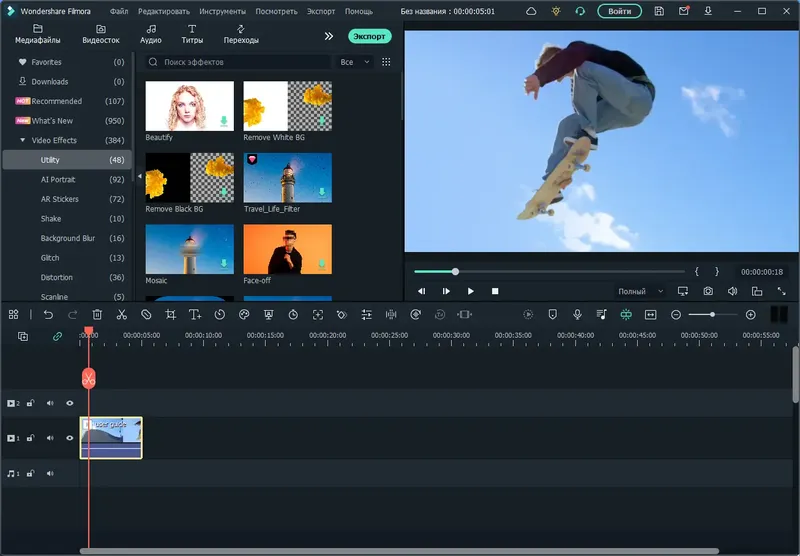Open the Все effects filter dropdown
Viewport: 800px width, 556px height.
pyautogui.click(x=354, y=62)
